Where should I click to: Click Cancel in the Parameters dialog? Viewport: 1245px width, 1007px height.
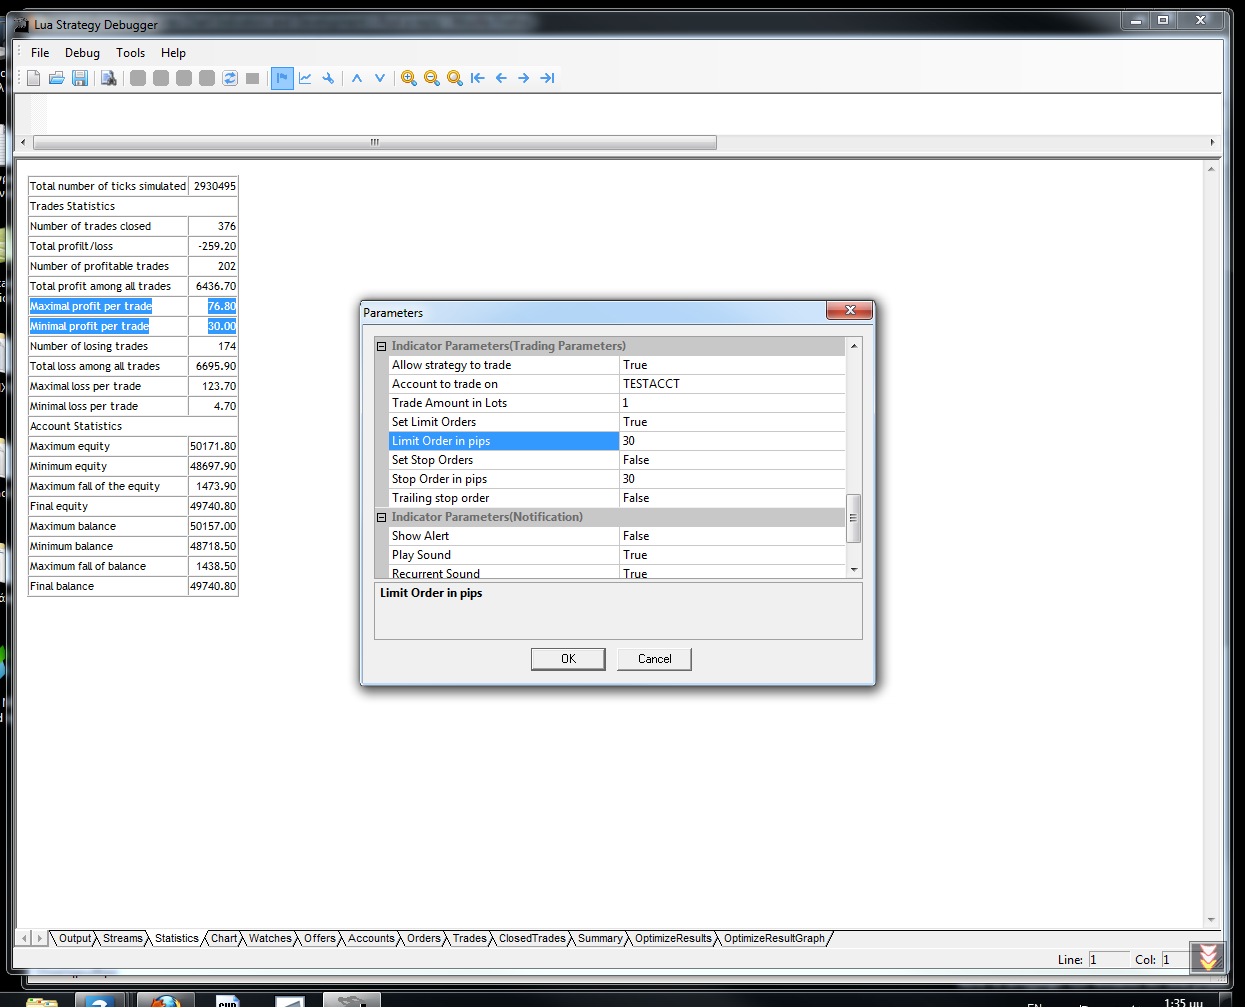click(x=655, y=659)
